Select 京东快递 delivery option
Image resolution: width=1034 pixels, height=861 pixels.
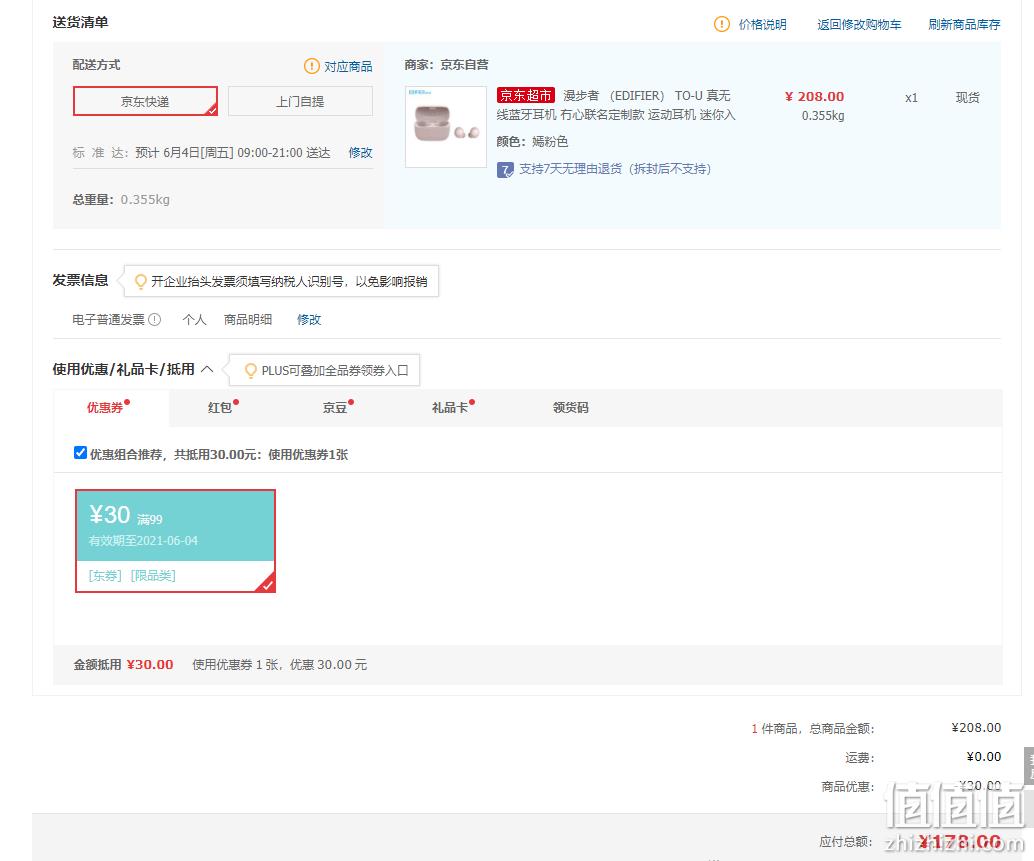(145, 101)
